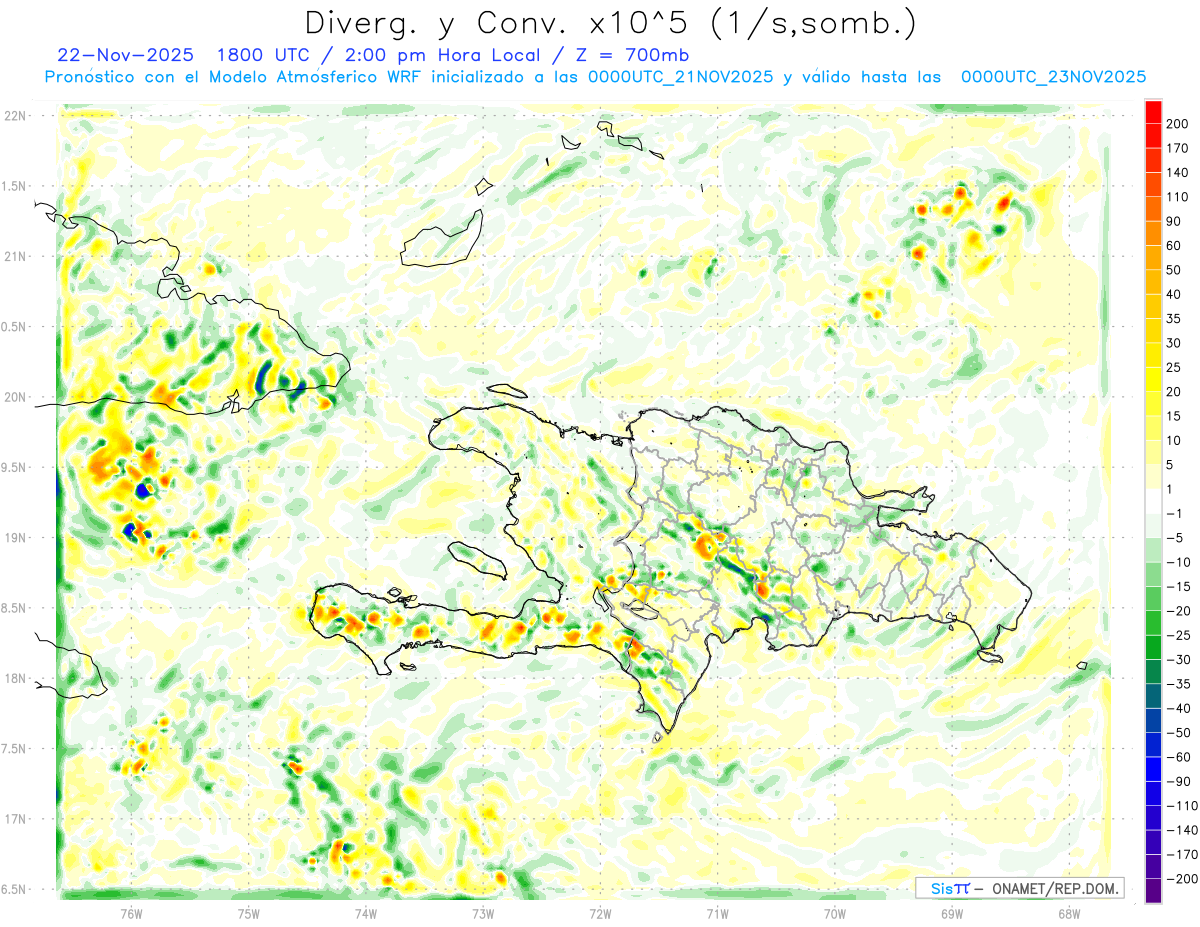Click the '71W' longitude label
The height and width of the screenshot is (927, 1200).
coord(717,913)
